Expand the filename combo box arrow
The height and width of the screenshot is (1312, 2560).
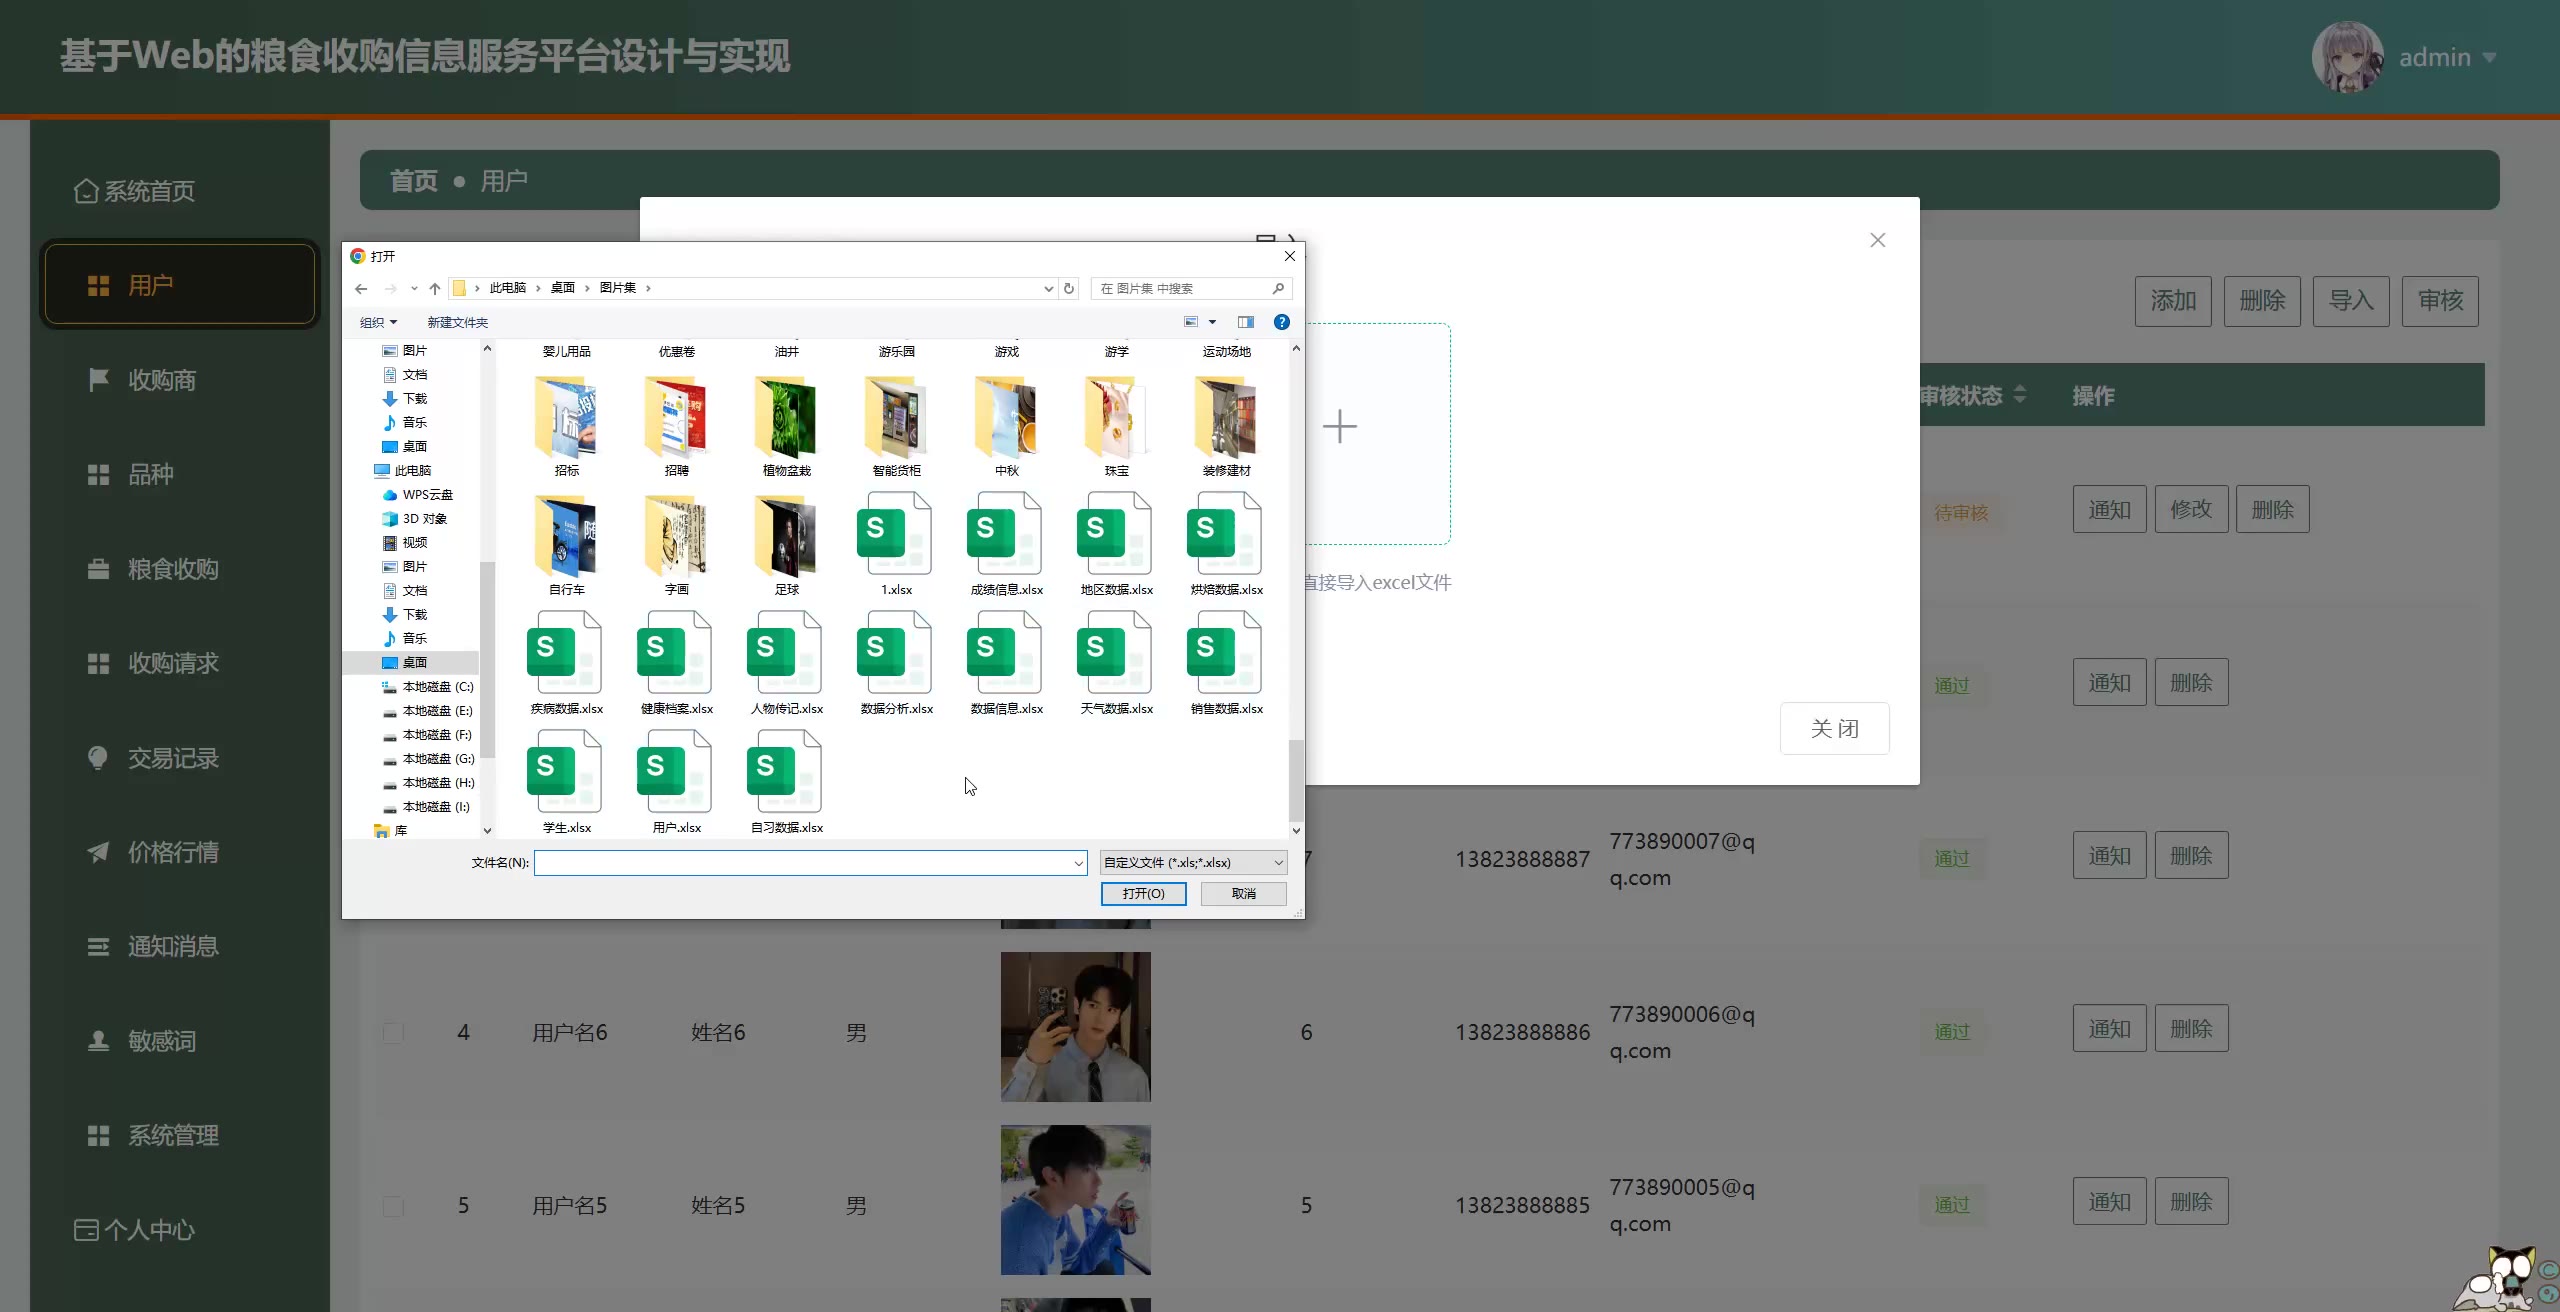[1078, 862]
